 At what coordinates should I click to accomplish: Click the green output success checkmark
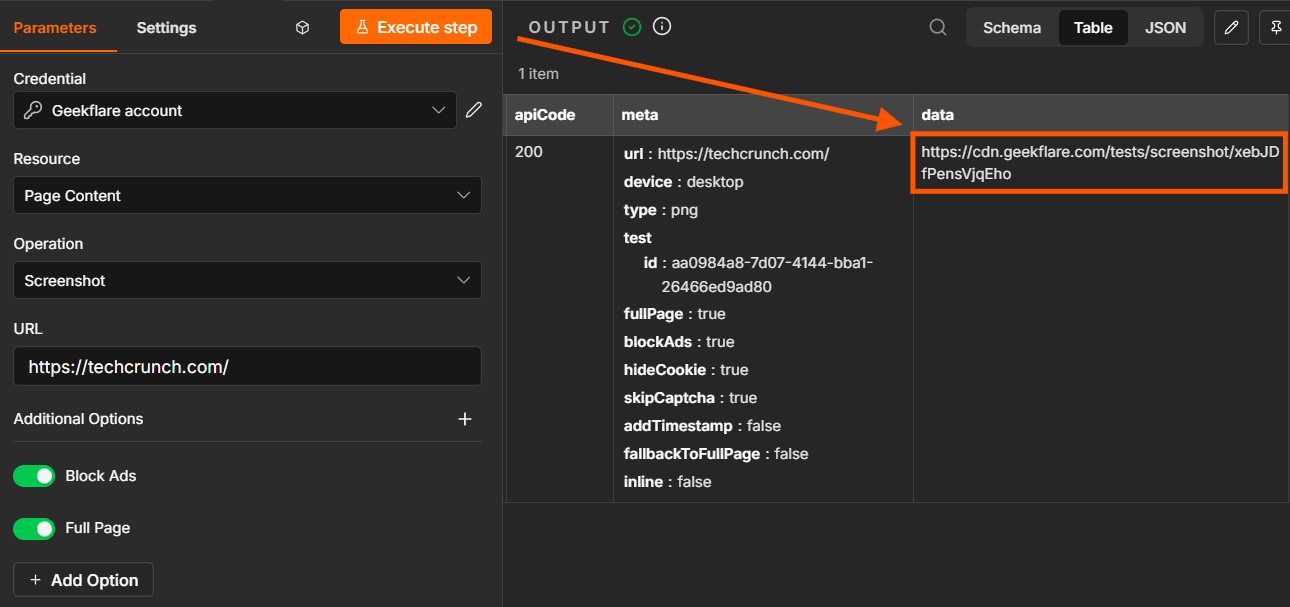[x=632, y=27]
